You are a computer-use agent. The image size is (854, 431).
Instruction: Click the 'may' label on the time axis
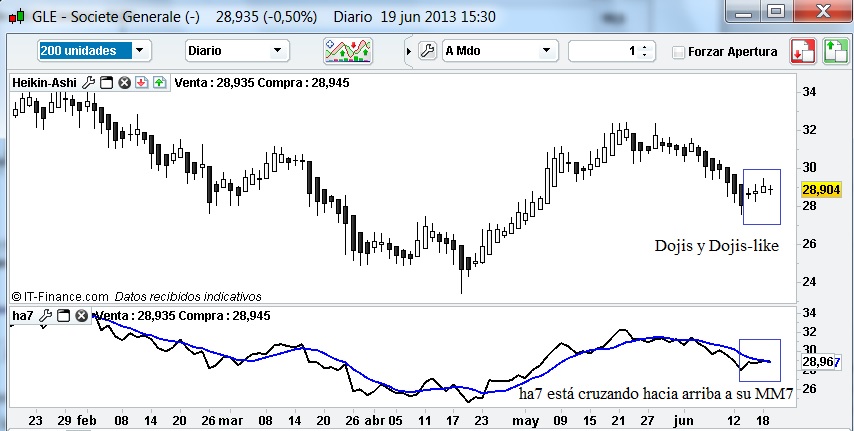tap(526, 421)
